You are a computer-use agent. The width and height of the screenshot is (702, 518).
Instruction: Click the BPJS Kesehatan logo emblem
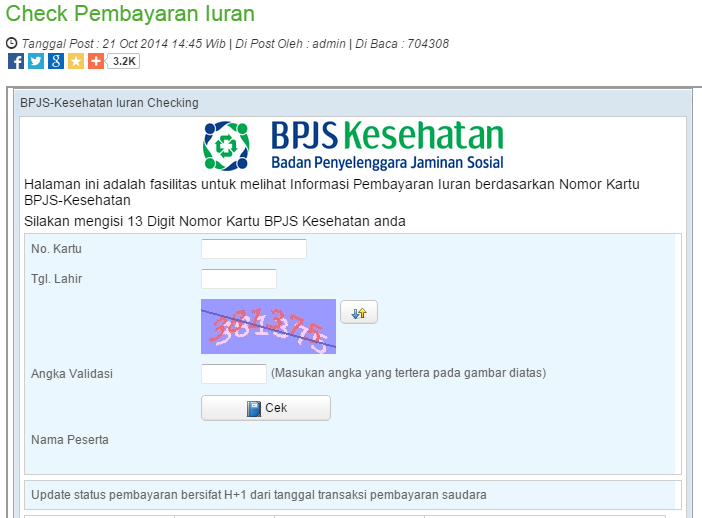click(226, 146)
